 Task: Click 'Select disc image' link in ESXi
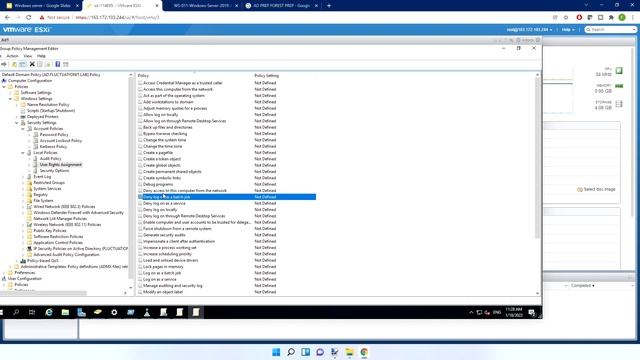596,189
